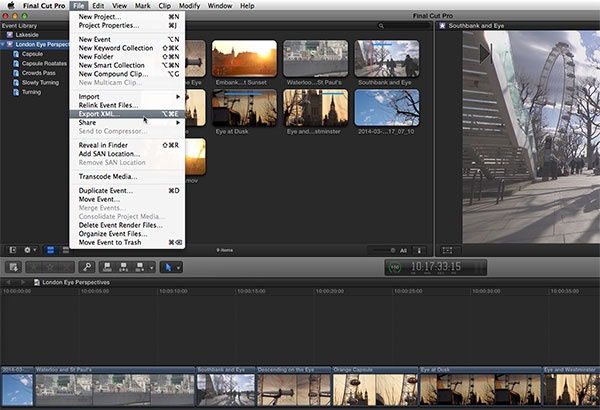Click the browser search magnifier icon
Viewport: 600px width, 410px height.
coord(381,26)
